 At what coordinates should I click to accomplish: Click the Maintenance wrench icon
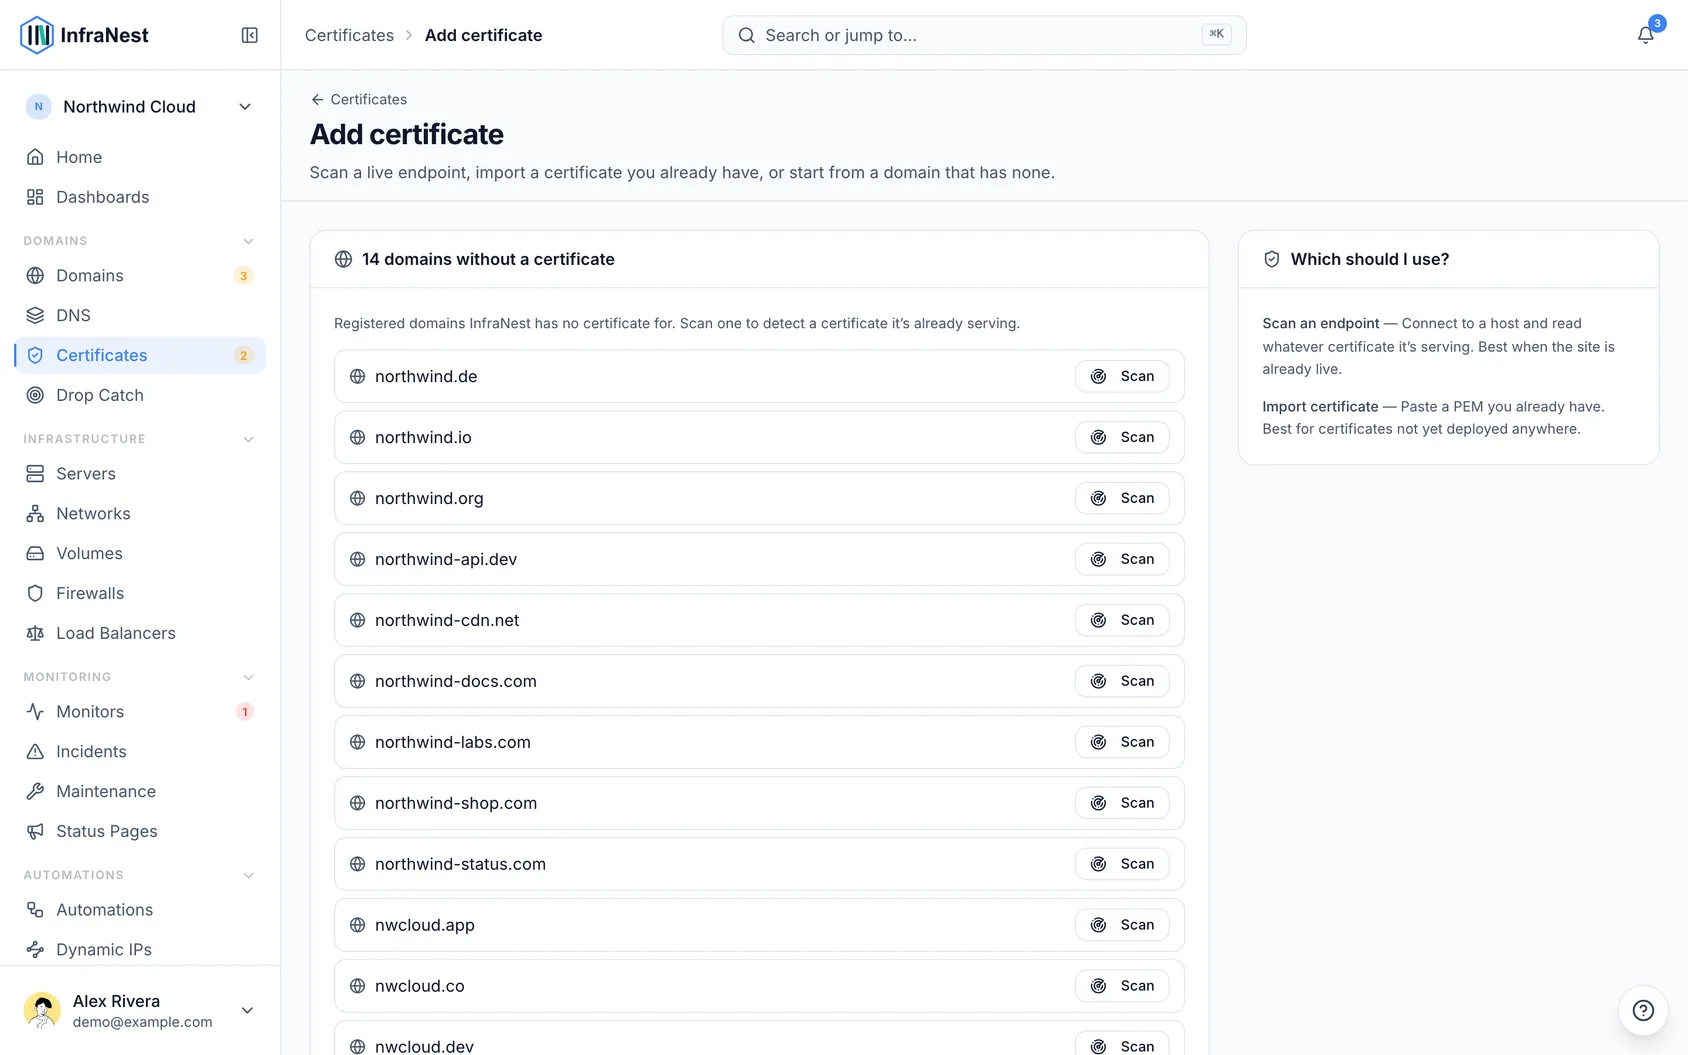(35, 792)
